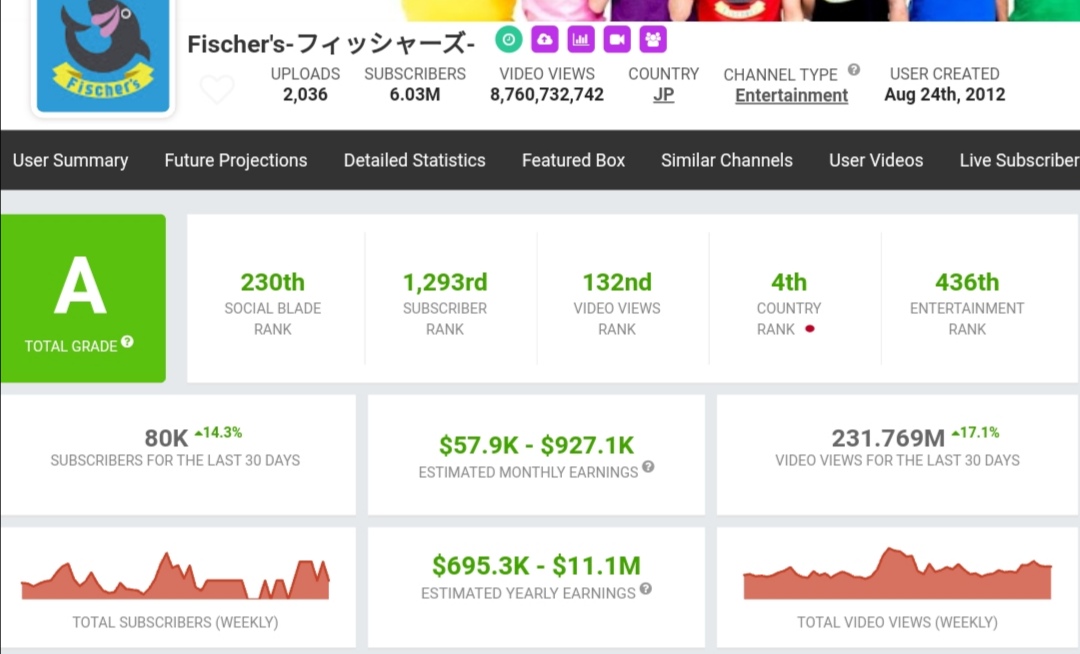
Task: Click the 17.1% video views growth indicator
Action: (975, 432)
